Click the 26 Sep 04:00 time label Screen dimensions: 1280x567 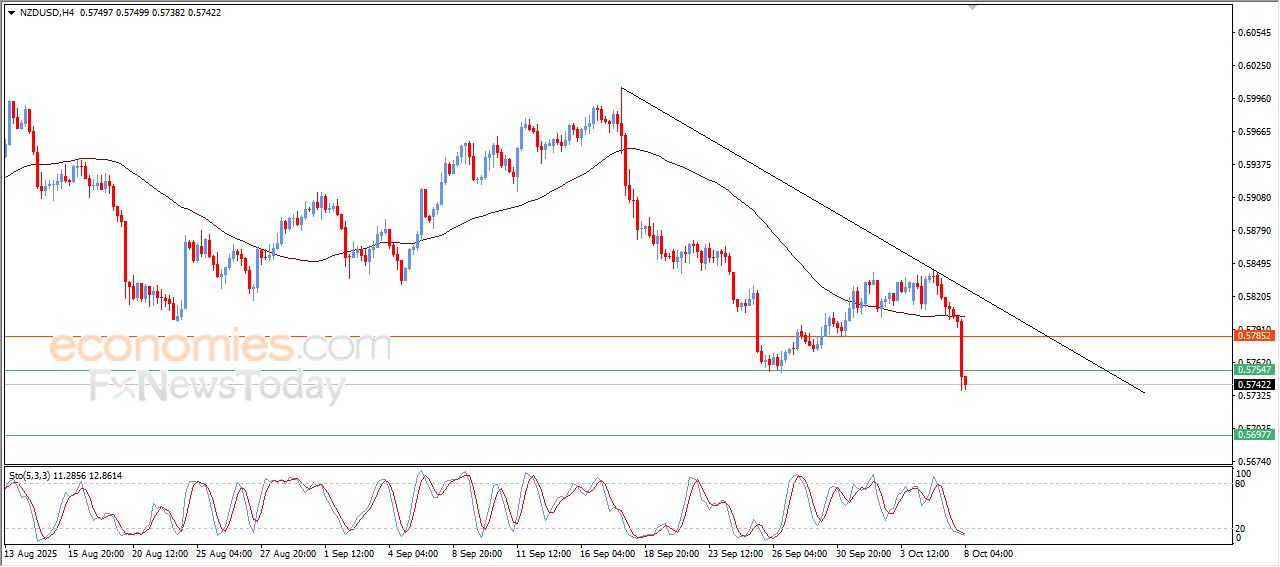[797, 552]
